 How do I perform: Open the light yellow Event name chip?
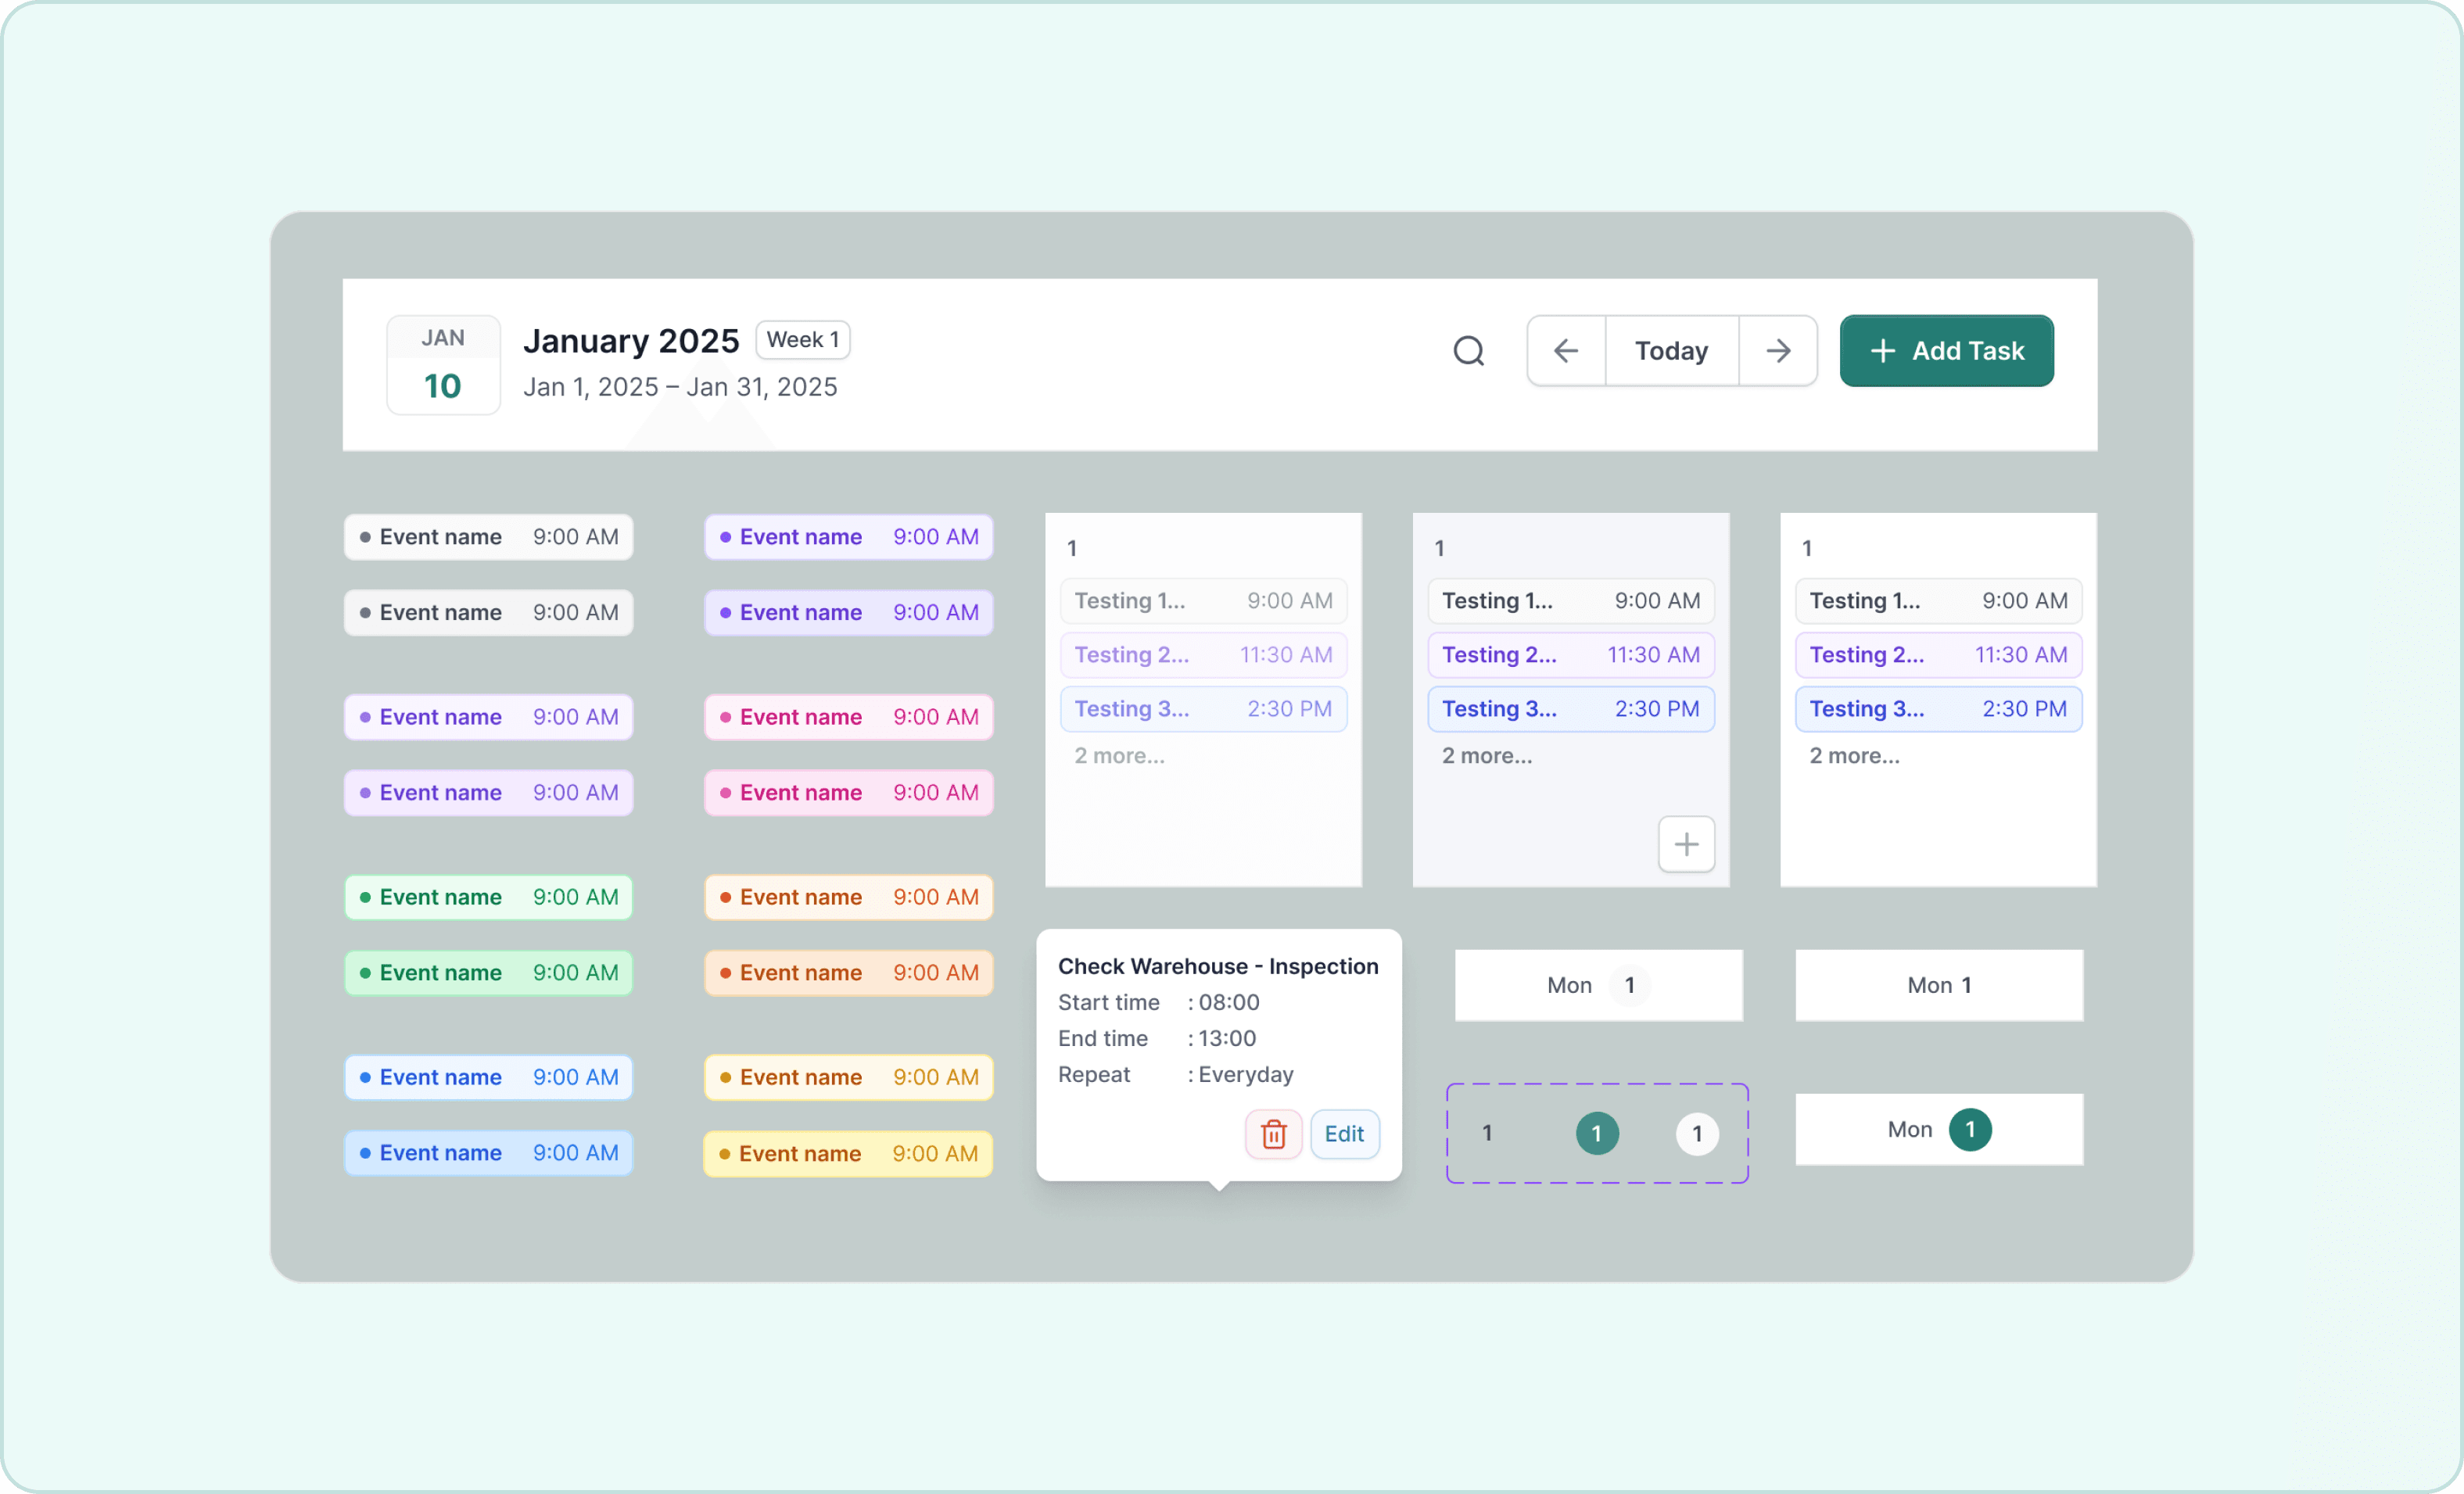[x=849, y=1077]
